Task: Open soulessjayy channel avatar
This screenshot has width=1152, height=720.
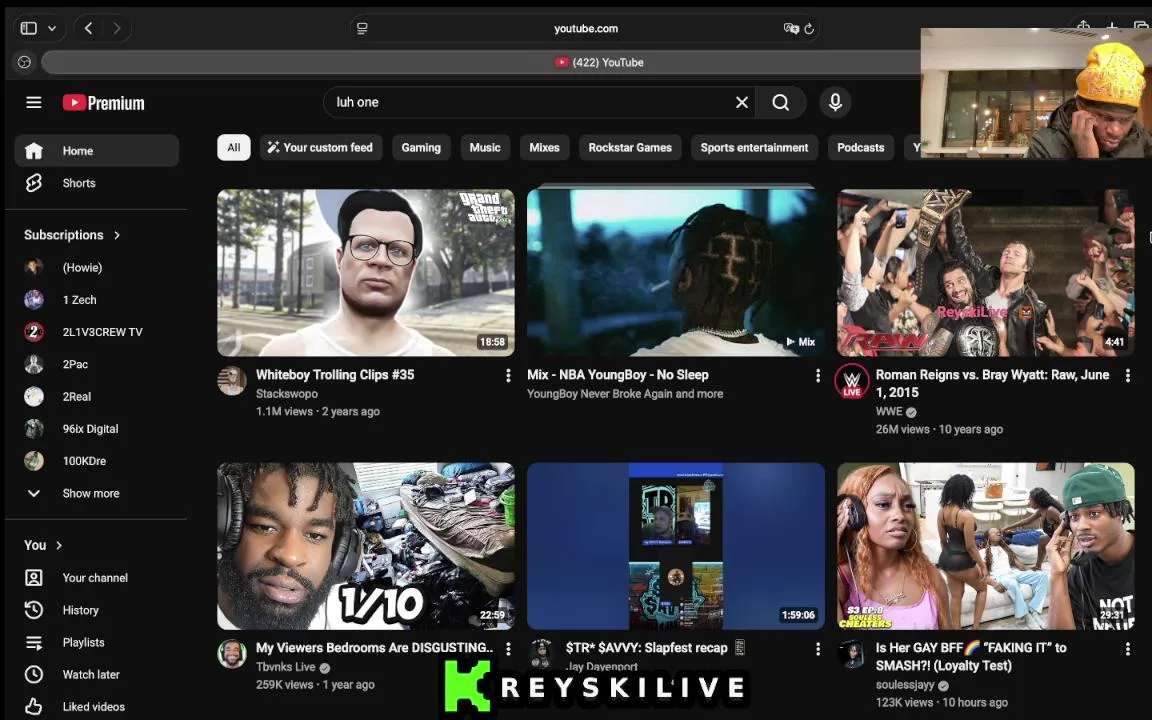Action: coord(852,654)
